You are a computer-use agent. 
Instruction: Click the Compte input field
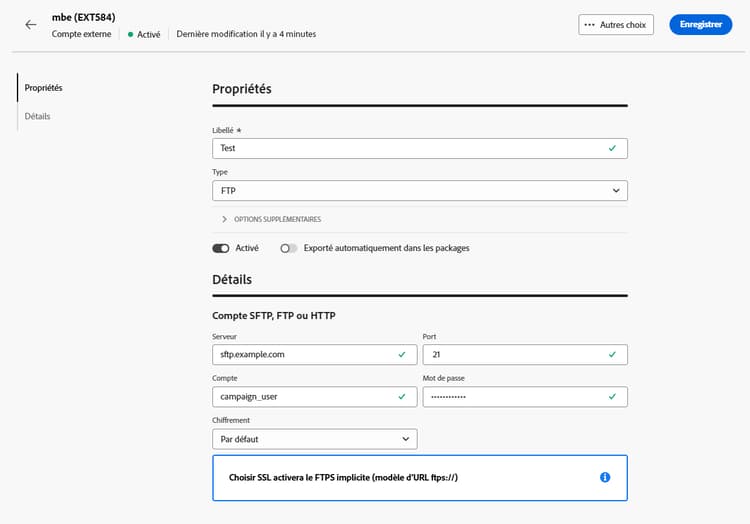coord(314,396)
